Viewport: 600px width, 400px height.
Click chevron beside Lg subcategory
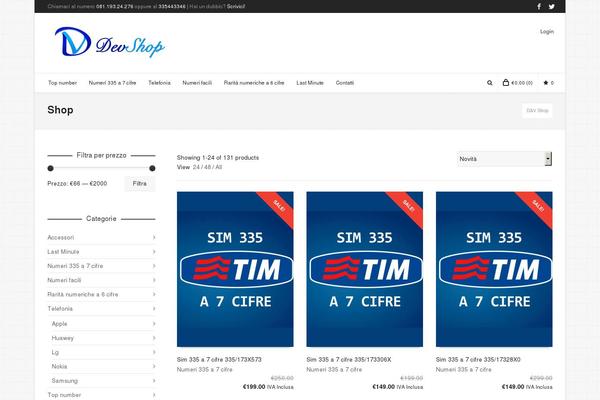click(x=154, y=352)
